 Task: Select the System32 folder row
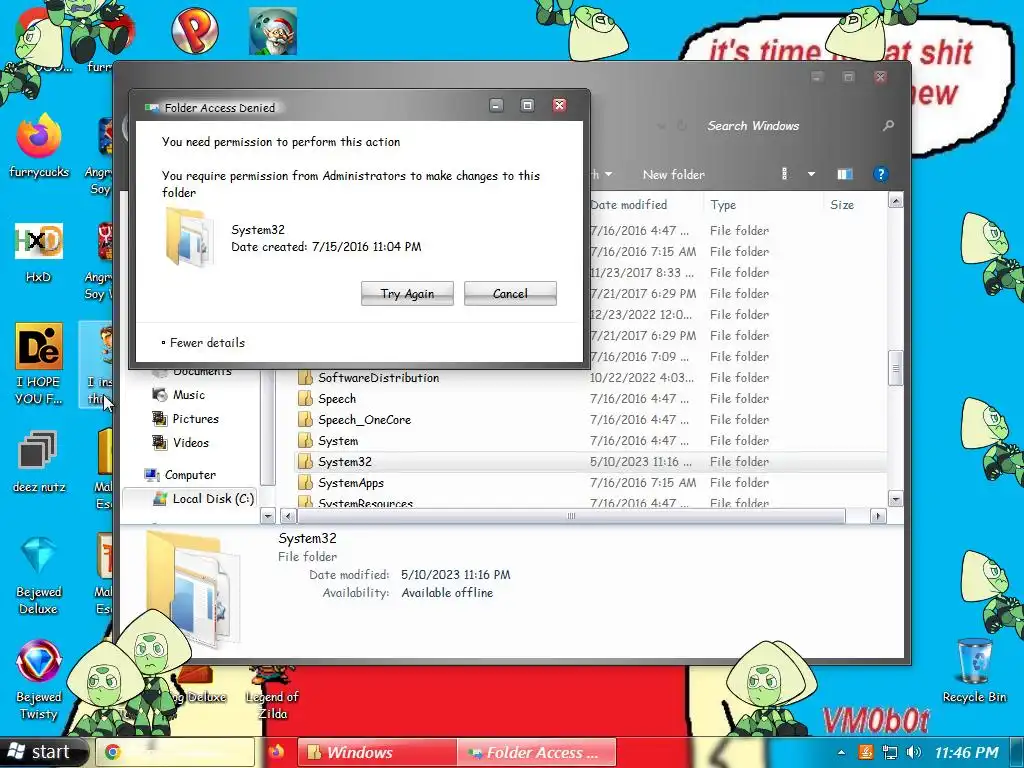[590, 462]
